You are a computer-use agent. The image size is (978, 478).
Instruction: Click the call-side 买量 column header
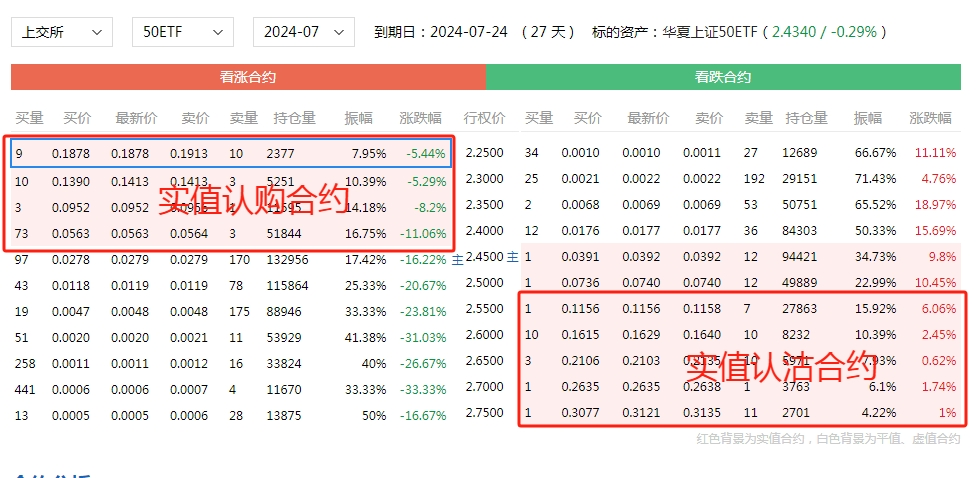pos(29,117)
